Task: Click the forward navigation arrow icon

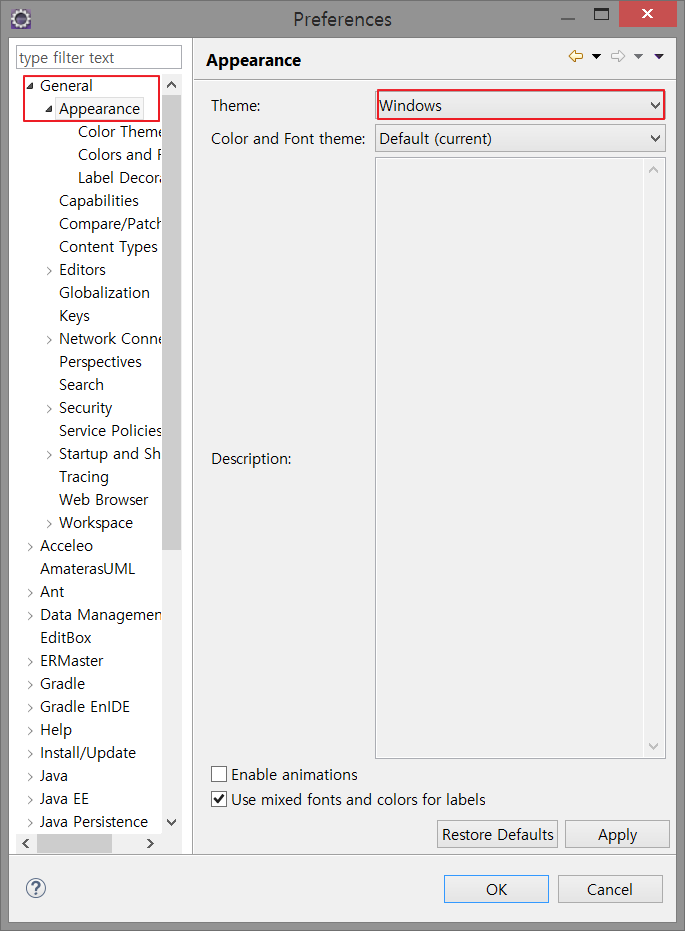Action: click(x=618, y=56)
